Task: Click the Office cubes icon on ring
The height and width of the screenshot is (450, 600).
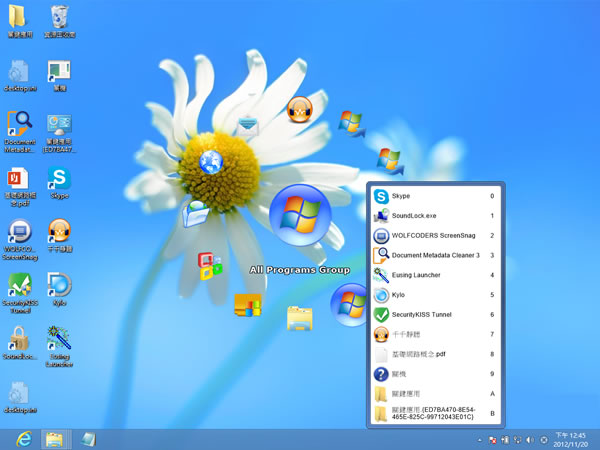Action: pyautogui.click(x=210, y=265)
